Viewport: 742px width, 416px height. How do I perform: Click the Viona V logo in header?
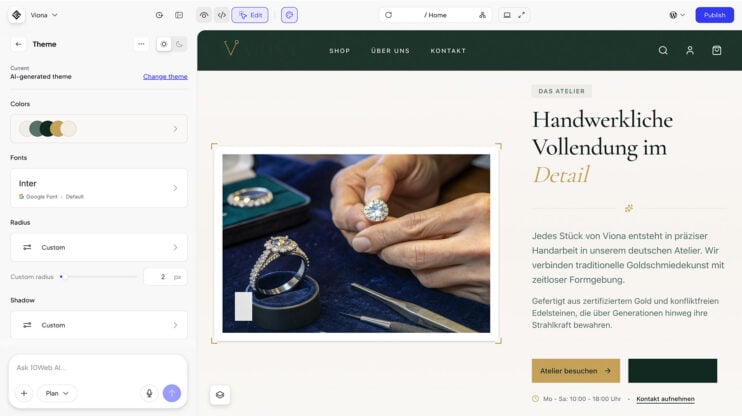pos(231,48)
